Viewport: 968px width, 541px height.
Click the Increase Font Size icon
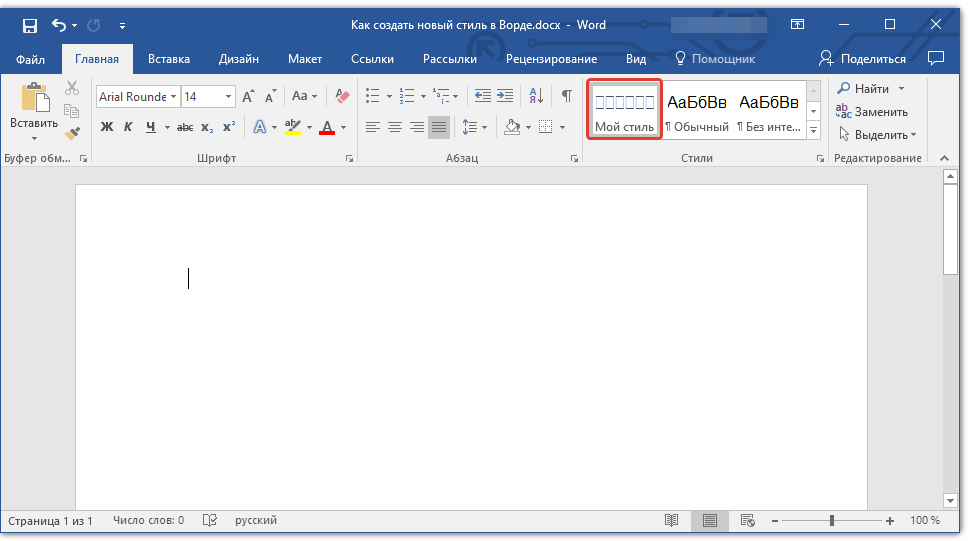(249, 96)
